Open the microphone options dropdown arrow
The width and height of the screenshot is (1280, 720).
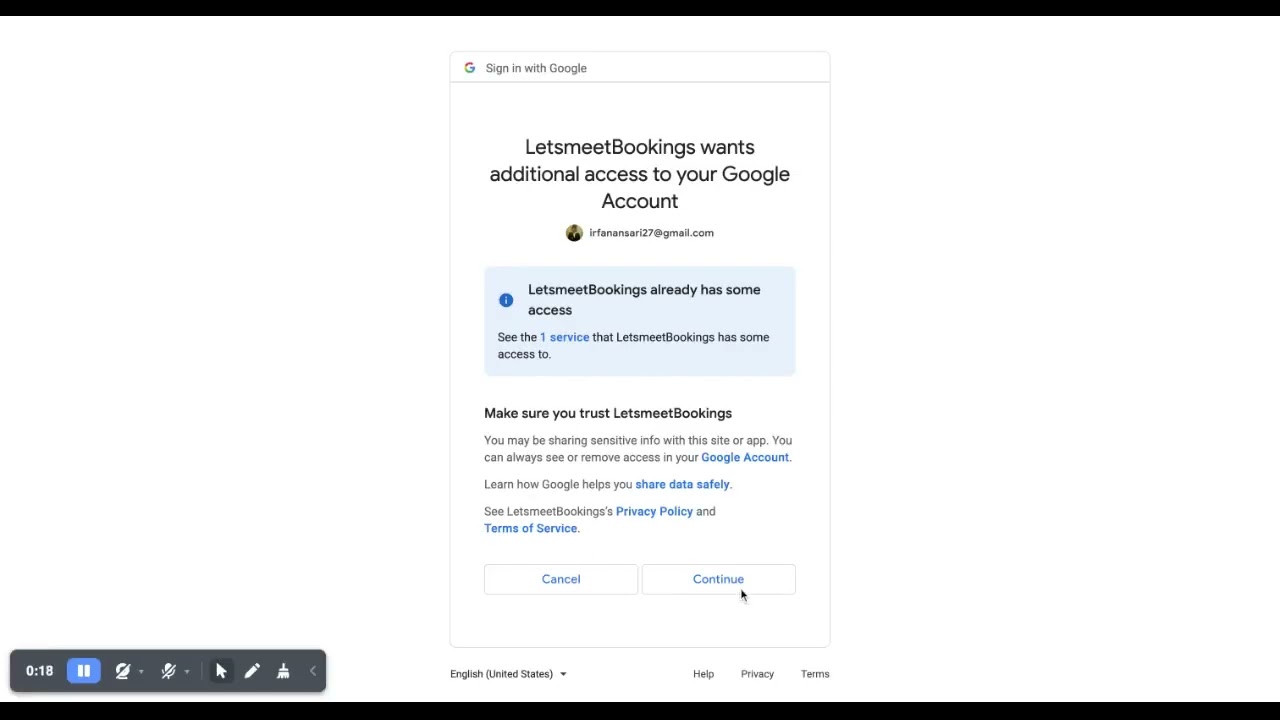click(x=187, y=672)
